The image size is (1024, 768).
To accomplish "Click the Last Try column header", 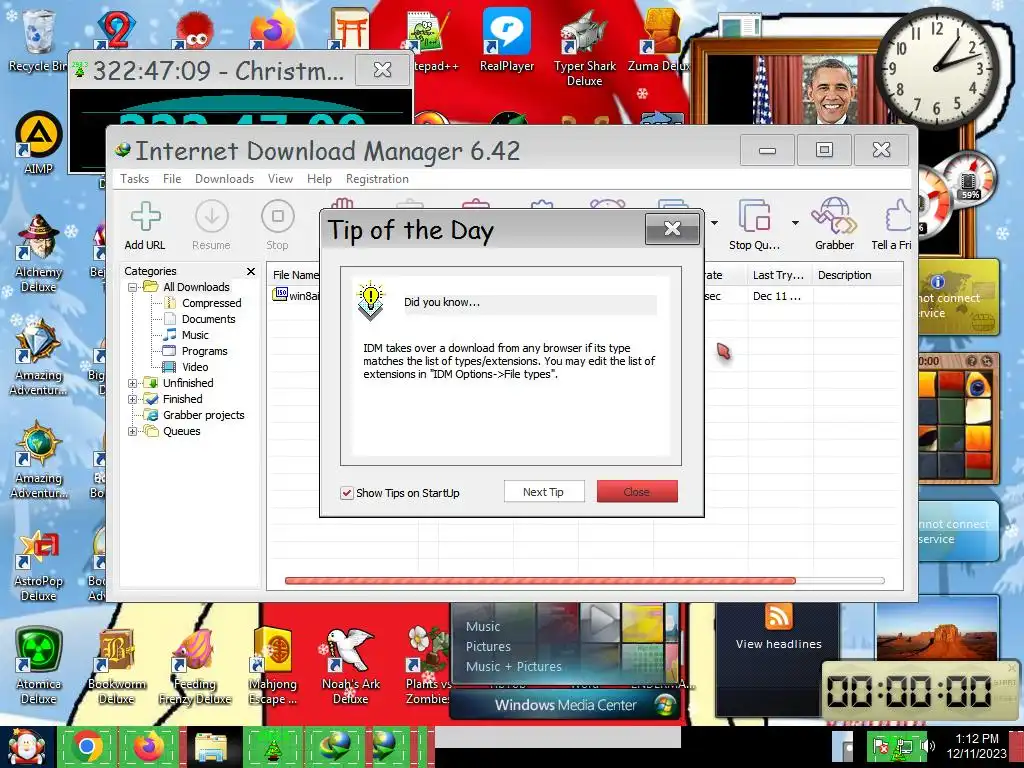I will (780, 275).
